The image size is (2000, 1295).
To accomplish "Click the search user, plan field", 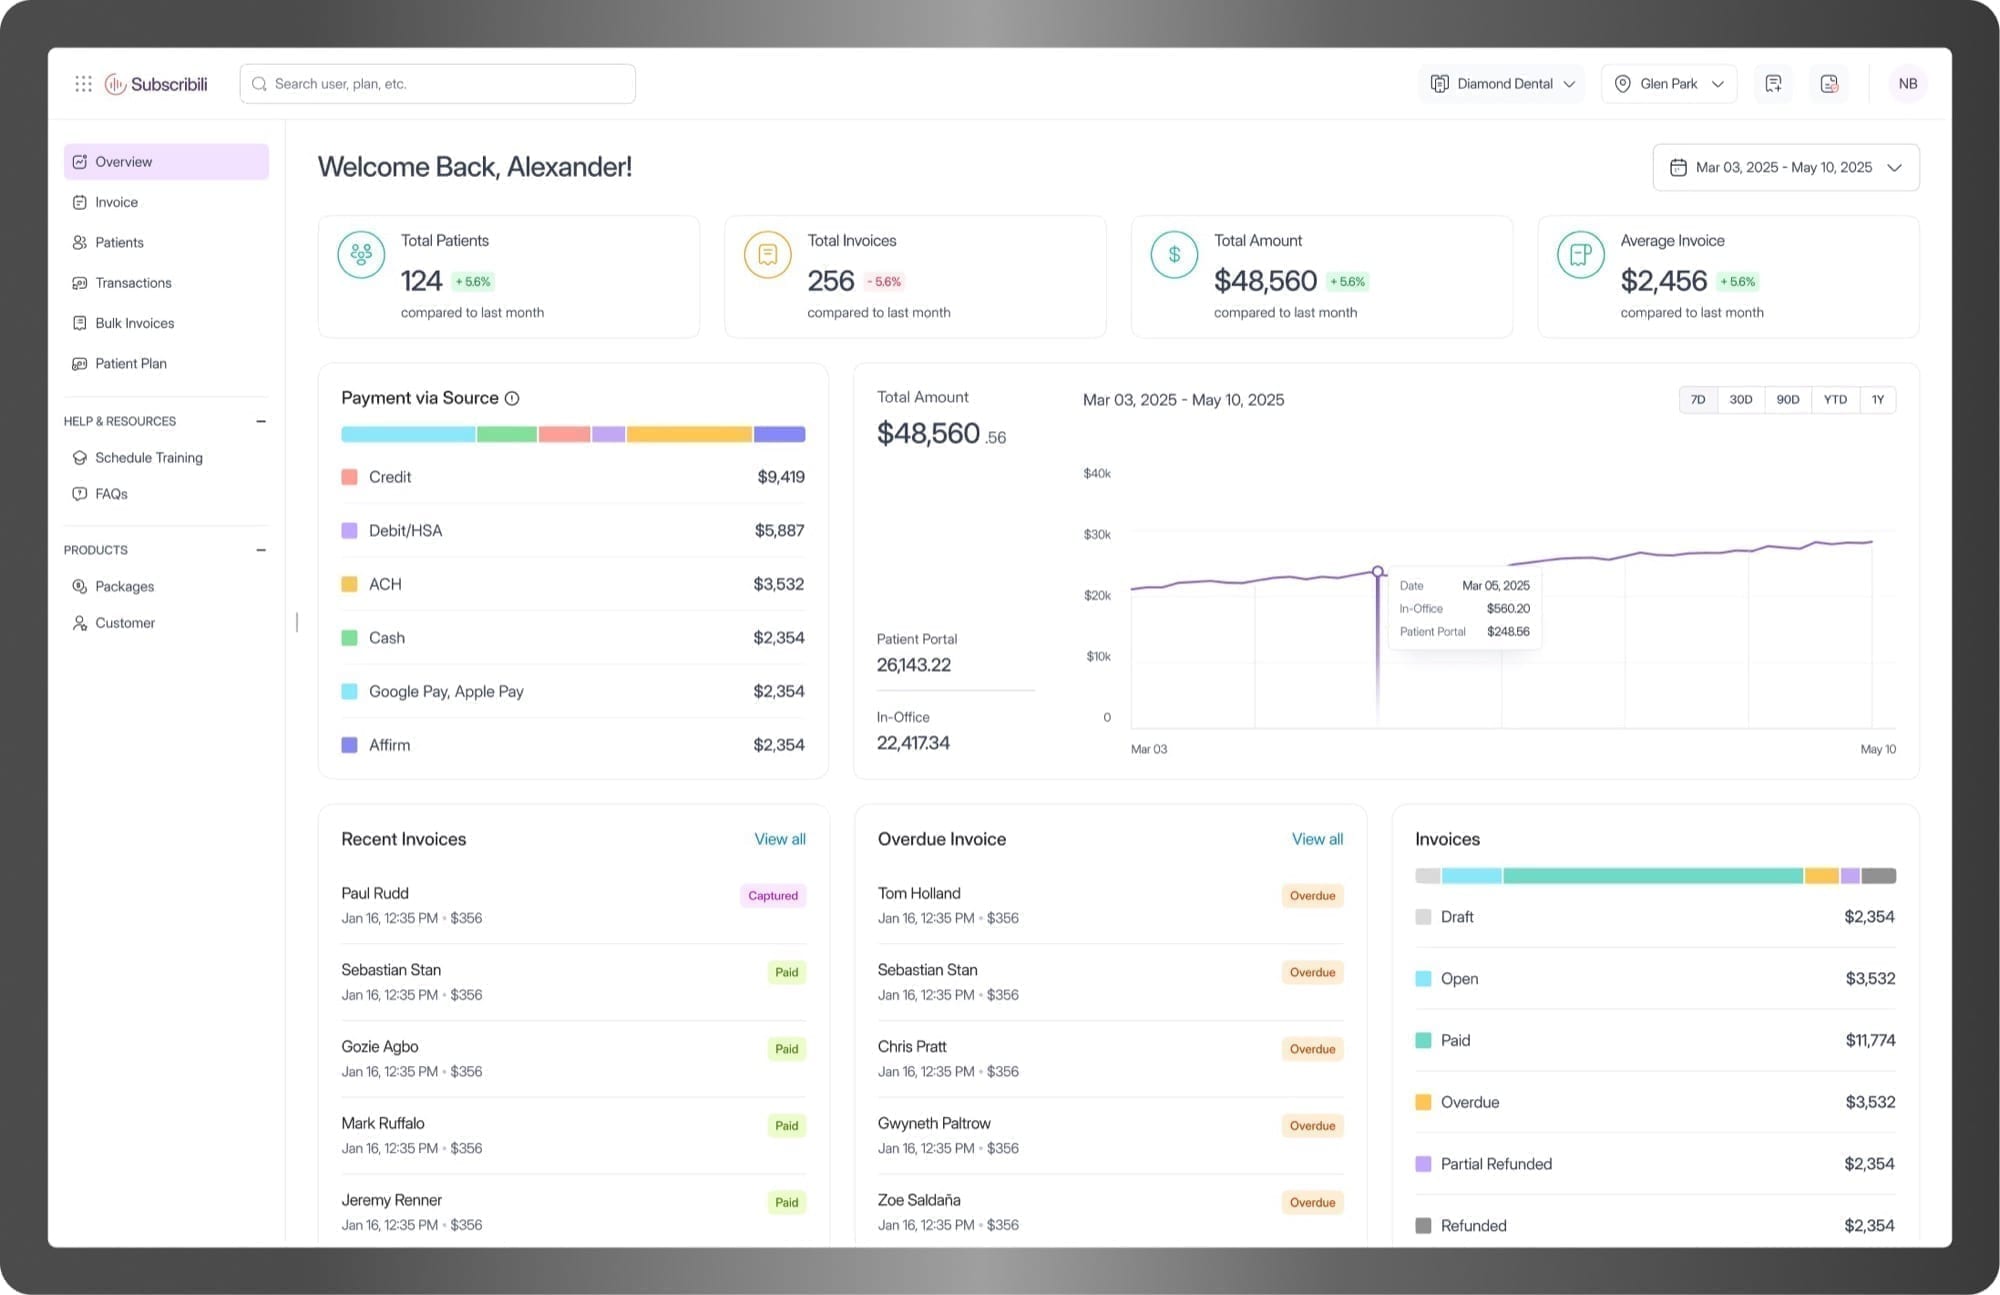I will [437, 84].
